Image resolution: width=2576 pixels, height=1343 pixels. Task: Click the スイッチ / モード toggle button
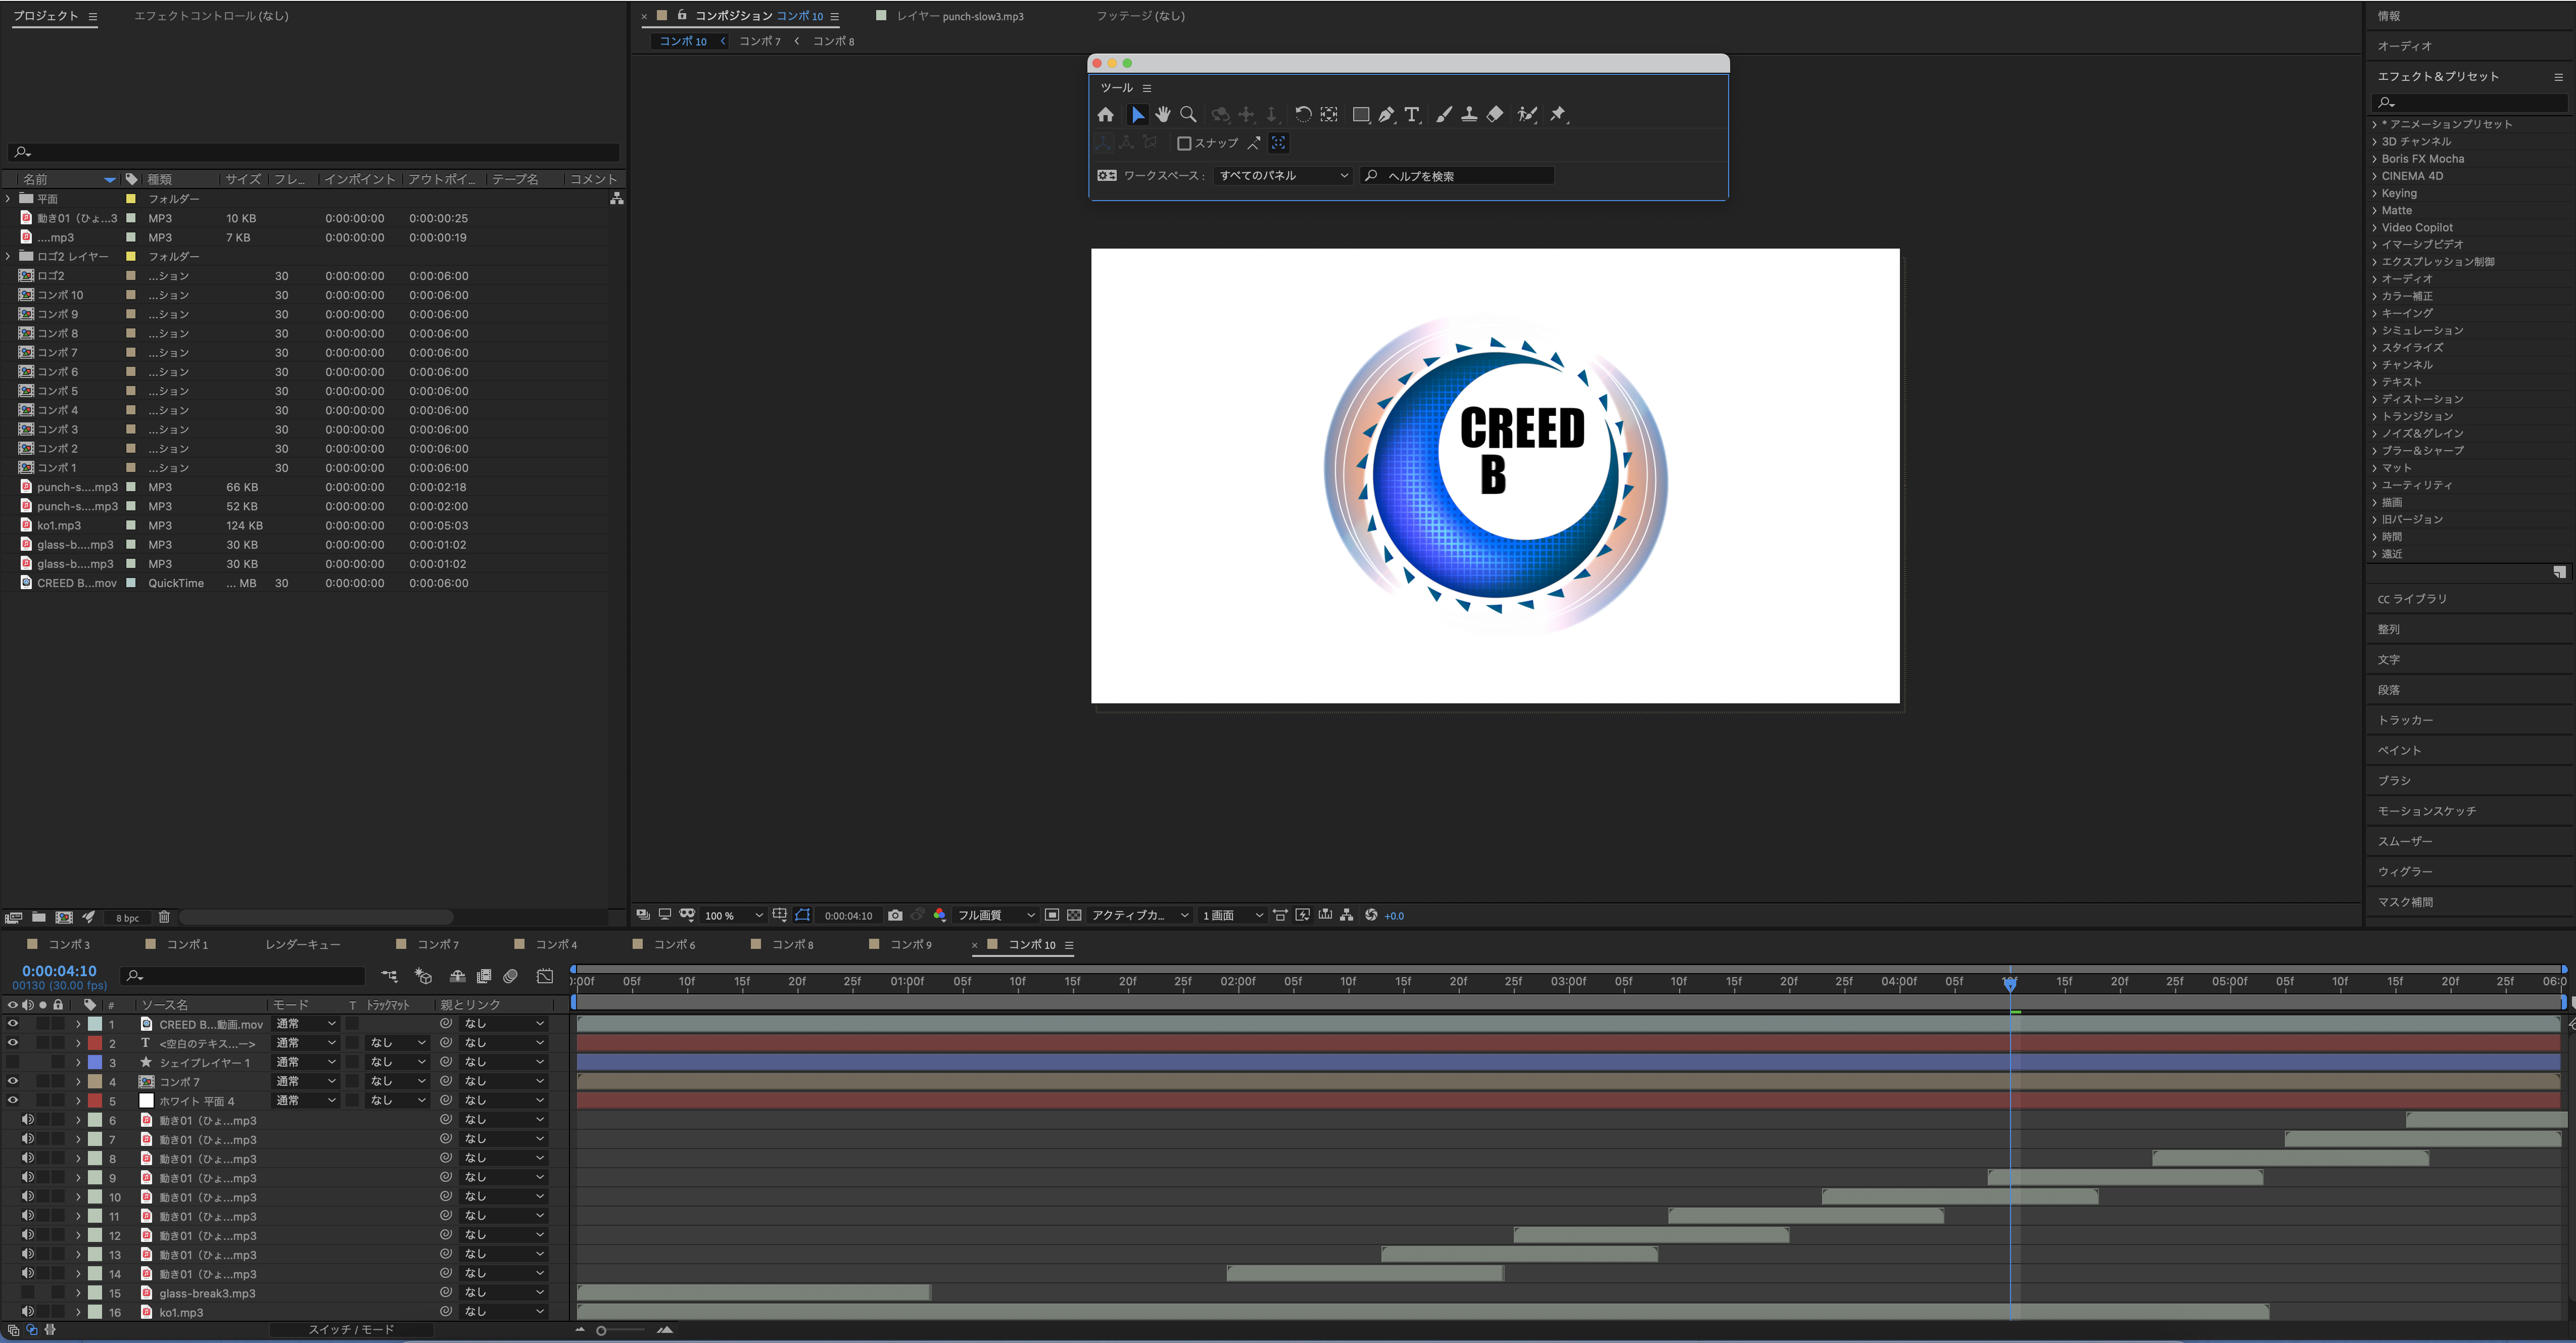pos(351,1329)
